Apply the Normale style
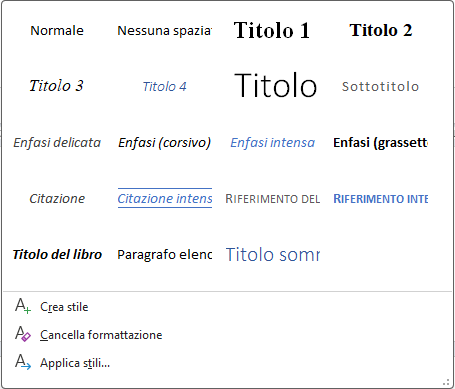 57,30
